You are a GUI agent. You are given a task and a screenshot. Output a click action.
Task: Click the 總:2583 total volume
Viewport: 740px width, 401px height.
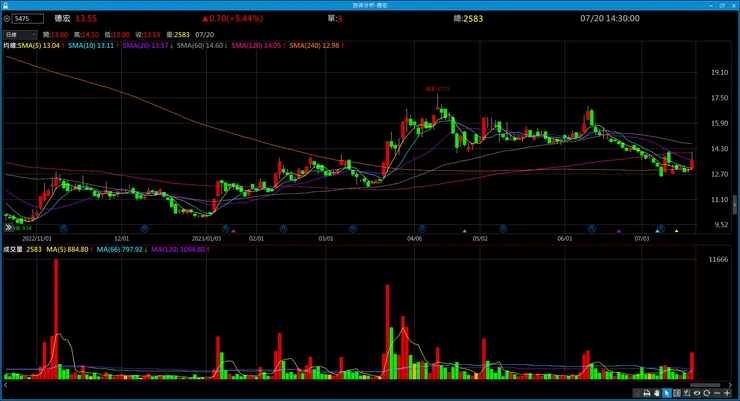click(x=468, y=18)
